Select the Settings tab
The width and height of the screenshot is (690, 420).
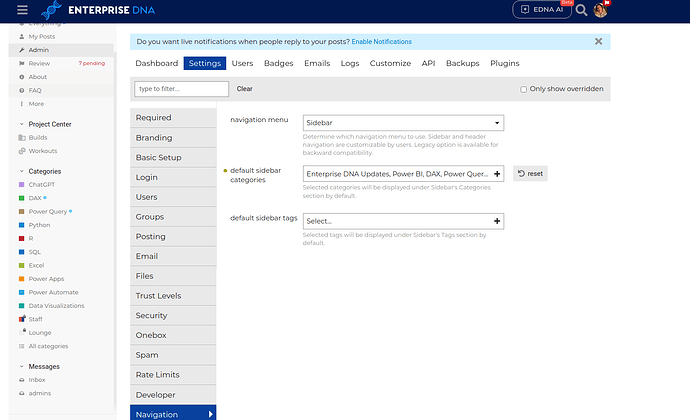coord(205,63)
